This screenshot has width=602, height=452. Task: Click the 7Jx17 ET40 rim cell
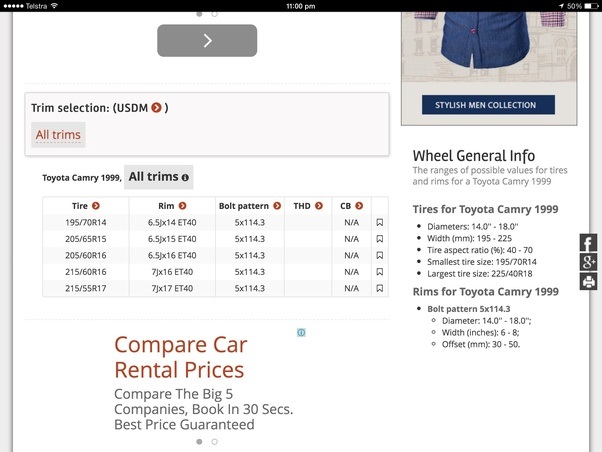[172, 288]
